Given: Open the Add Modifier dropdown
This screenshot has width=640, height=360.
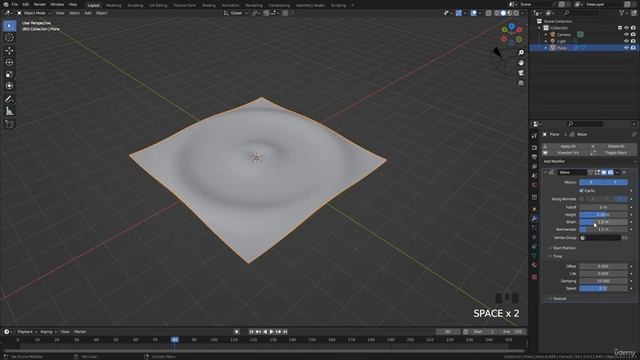Looking at the screenshot, I should point(589,162).
